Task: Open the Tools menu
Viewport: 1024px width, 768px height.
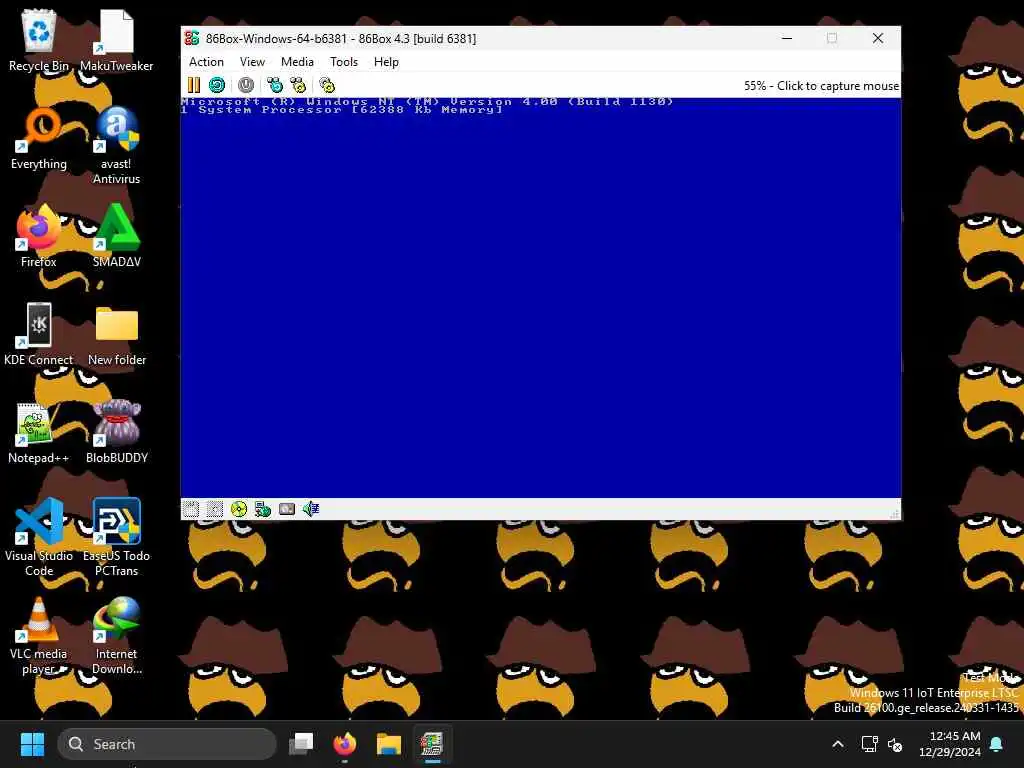Action: [344, 62]
